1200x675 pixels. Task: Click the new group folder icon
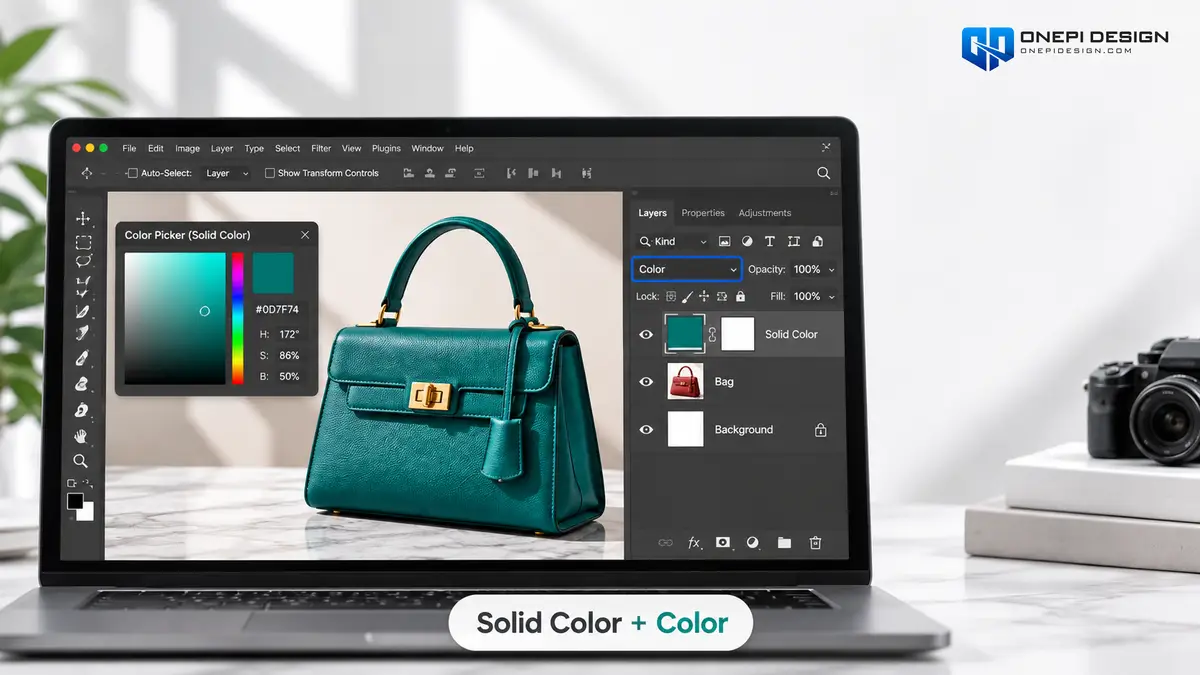pos(784,542)
